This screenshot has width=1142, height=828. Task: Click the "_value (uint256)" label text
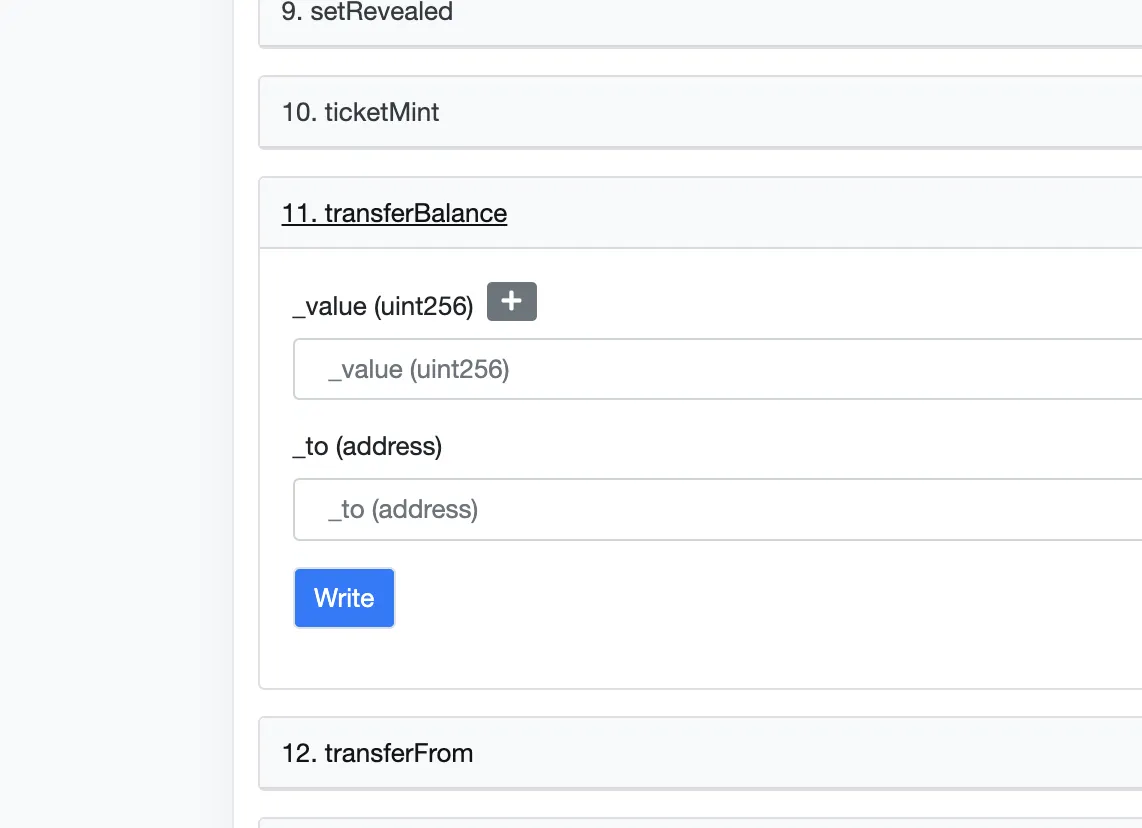383,306
